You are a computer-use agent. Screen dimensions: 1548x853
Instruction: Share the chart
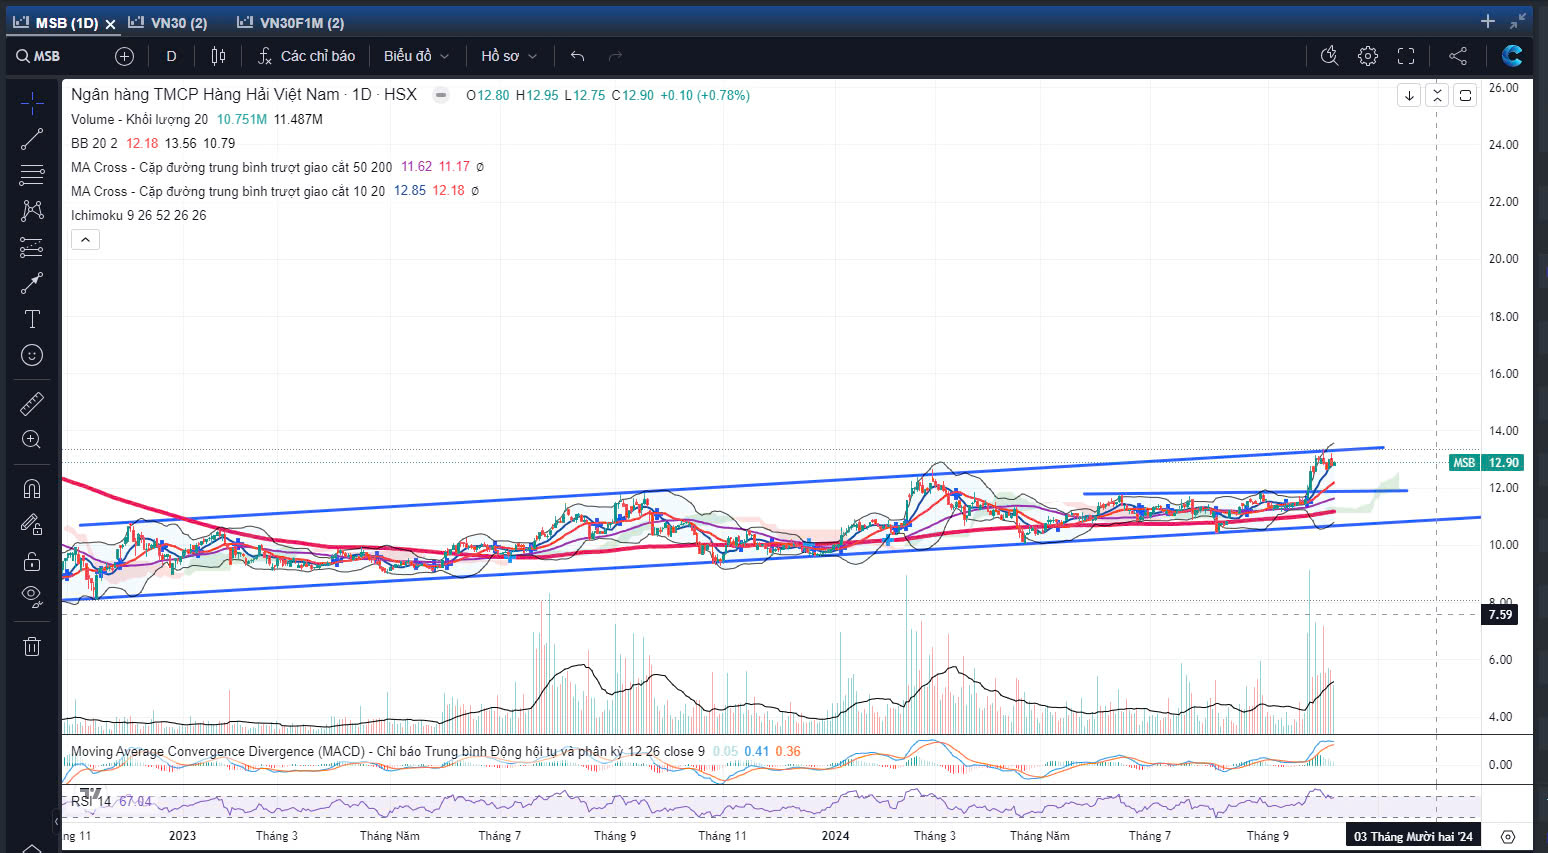coord(1458,56)
